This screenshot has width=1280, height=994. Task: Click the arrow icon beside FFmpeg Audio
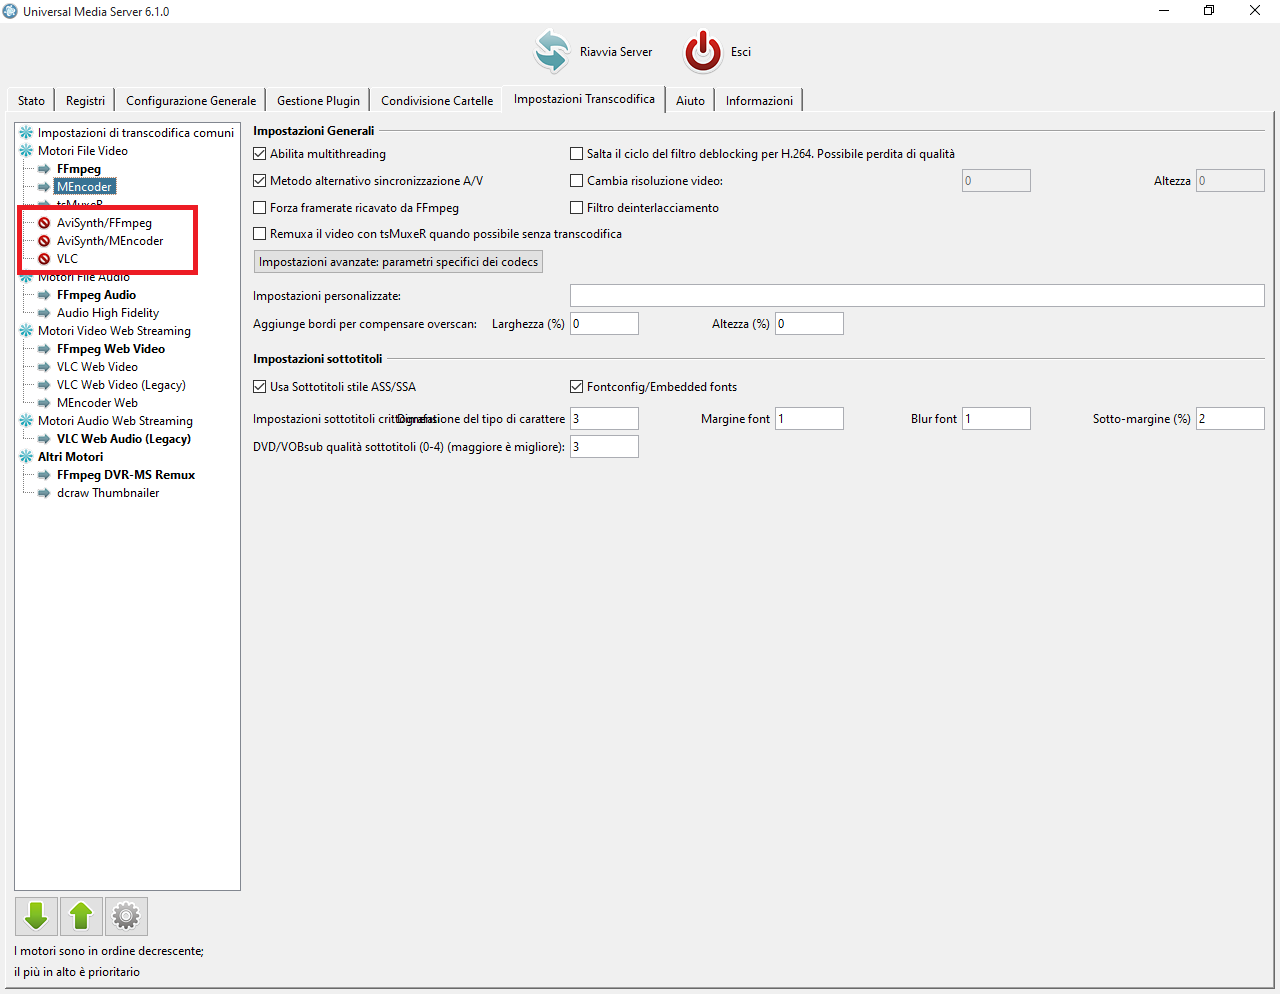pos(44,295)
